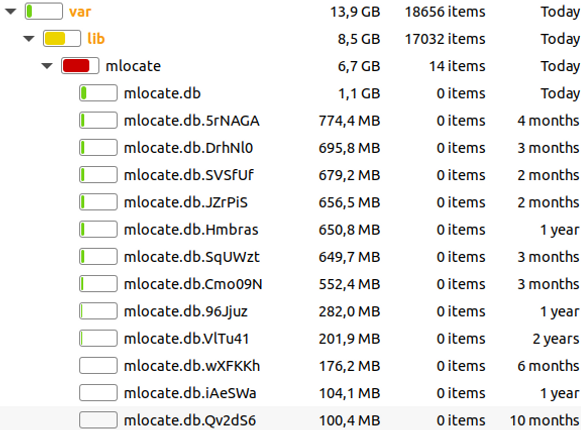This screenshot has width=581, height=430.
Task: Select the mlocate folder row
Action: (290, 66)
